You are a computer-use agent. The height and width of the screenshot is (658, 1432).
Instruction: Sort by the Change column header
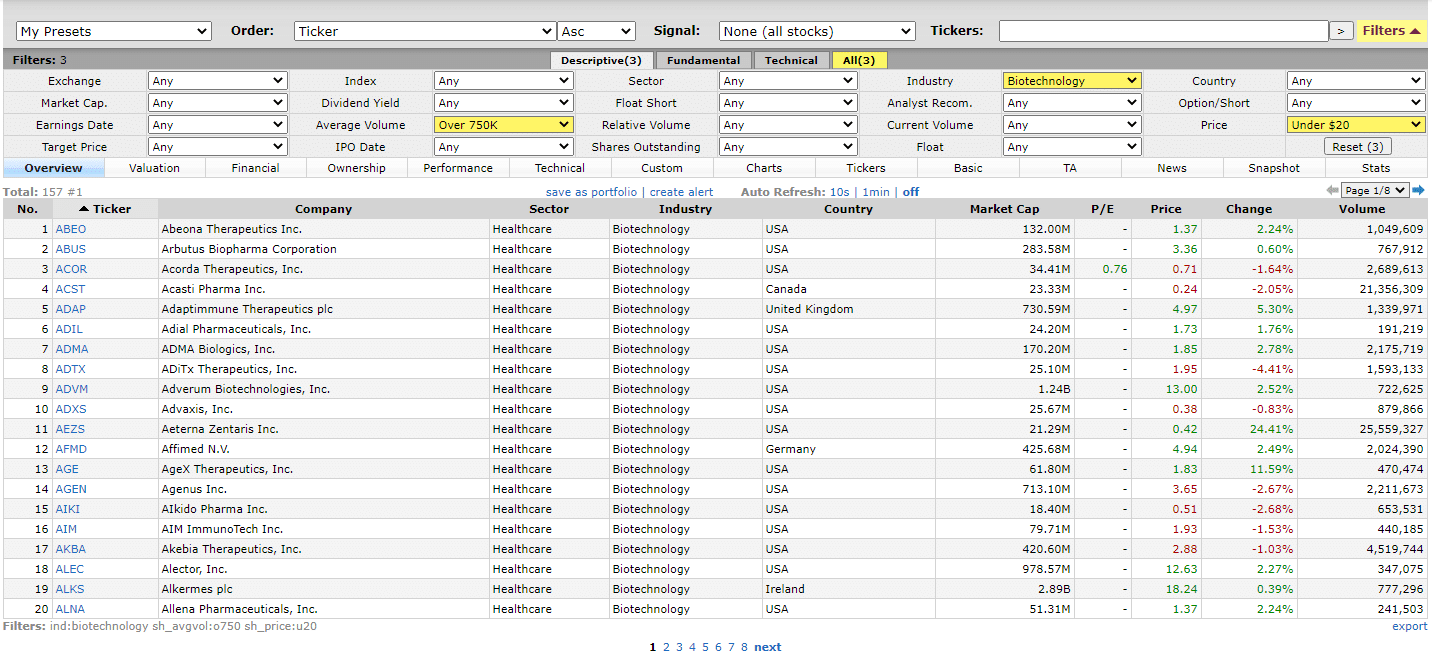[x=1249, y=209]
